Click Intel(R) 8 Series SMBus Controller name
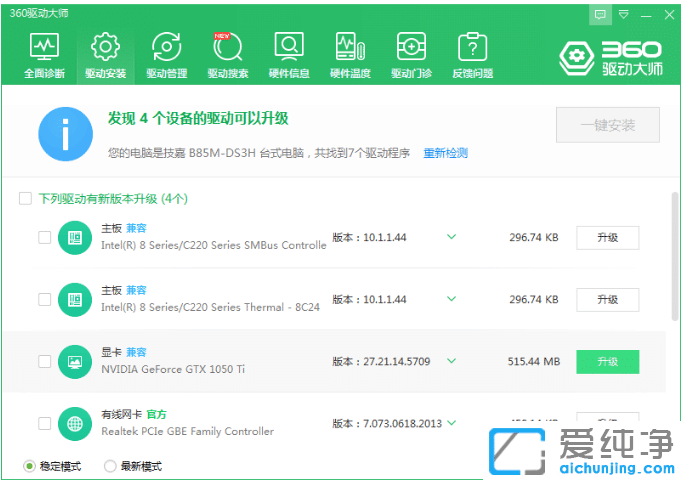 [x=213, y=246]
